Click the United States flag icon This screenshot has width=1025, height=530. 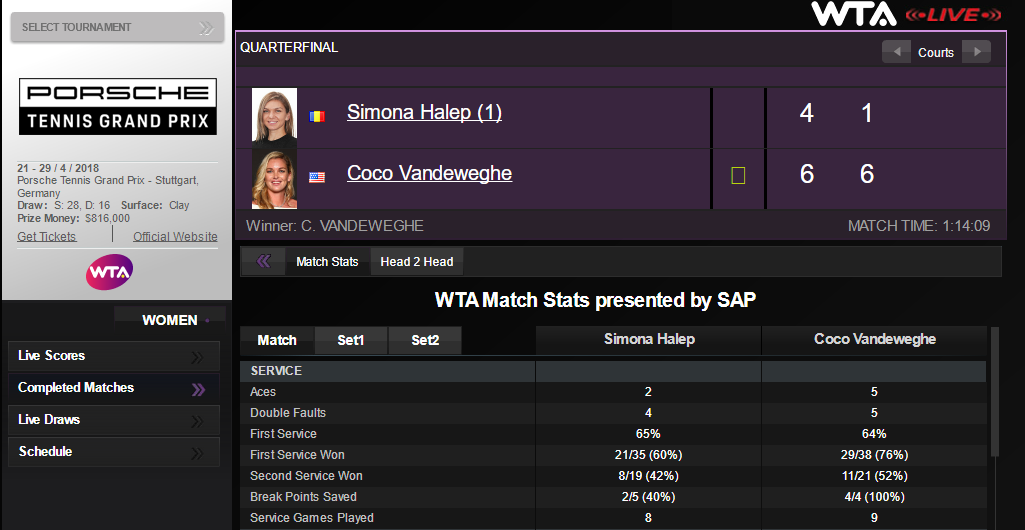tap(317, 177)
